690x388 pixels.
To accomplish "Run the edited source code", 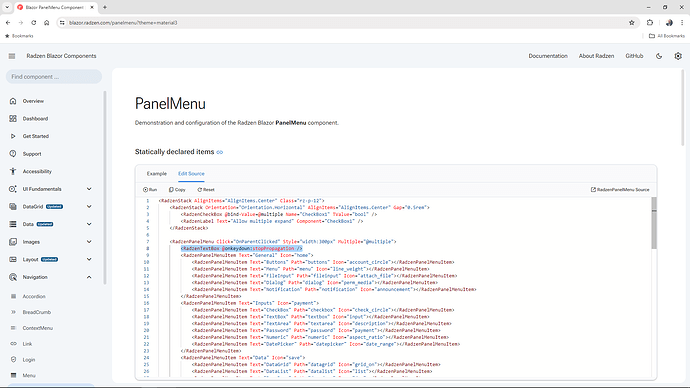I will [150, 190].
